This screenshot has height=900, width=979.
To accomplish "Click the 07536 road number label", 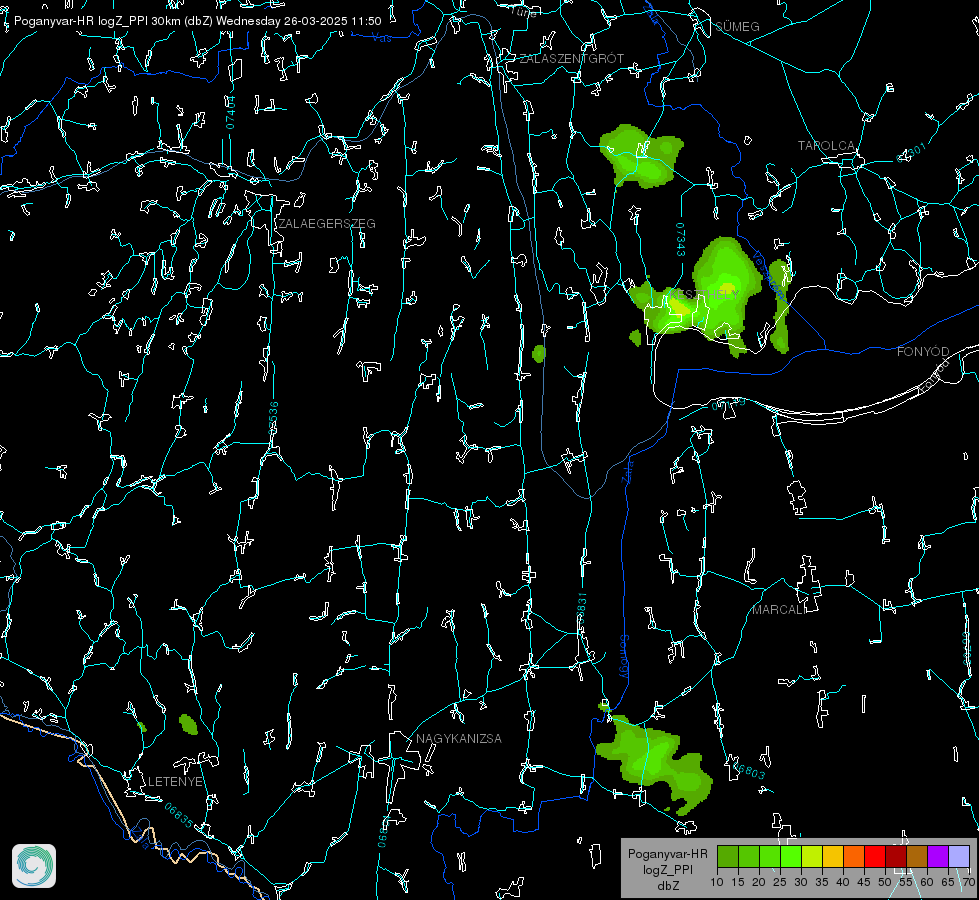I will [x=273, y=418].
